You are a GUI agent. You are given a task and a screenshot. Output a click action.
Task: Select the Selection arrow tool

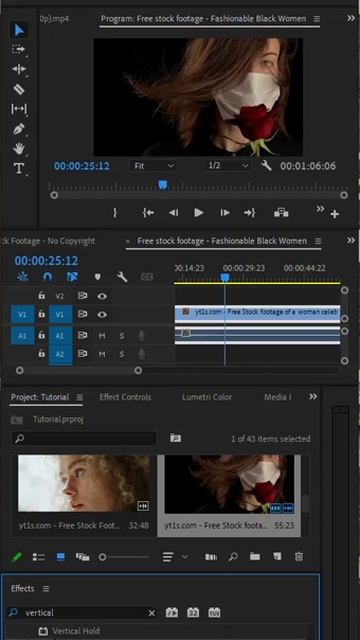[19, 30]
